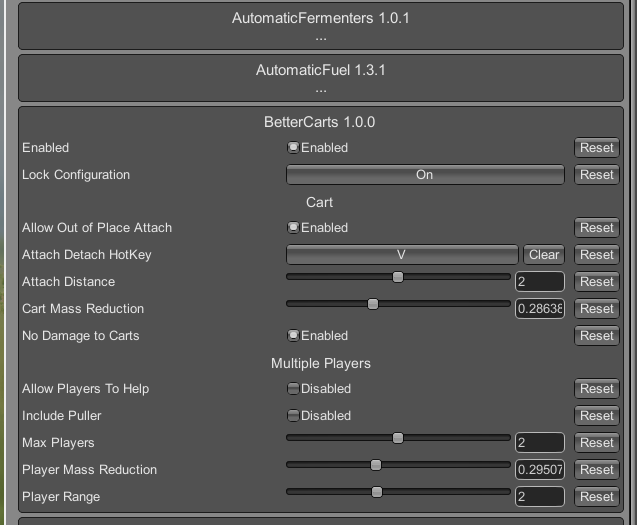Focus the Player Range value field
This screenshot has width=637, height=525.
tap(540, 497)
